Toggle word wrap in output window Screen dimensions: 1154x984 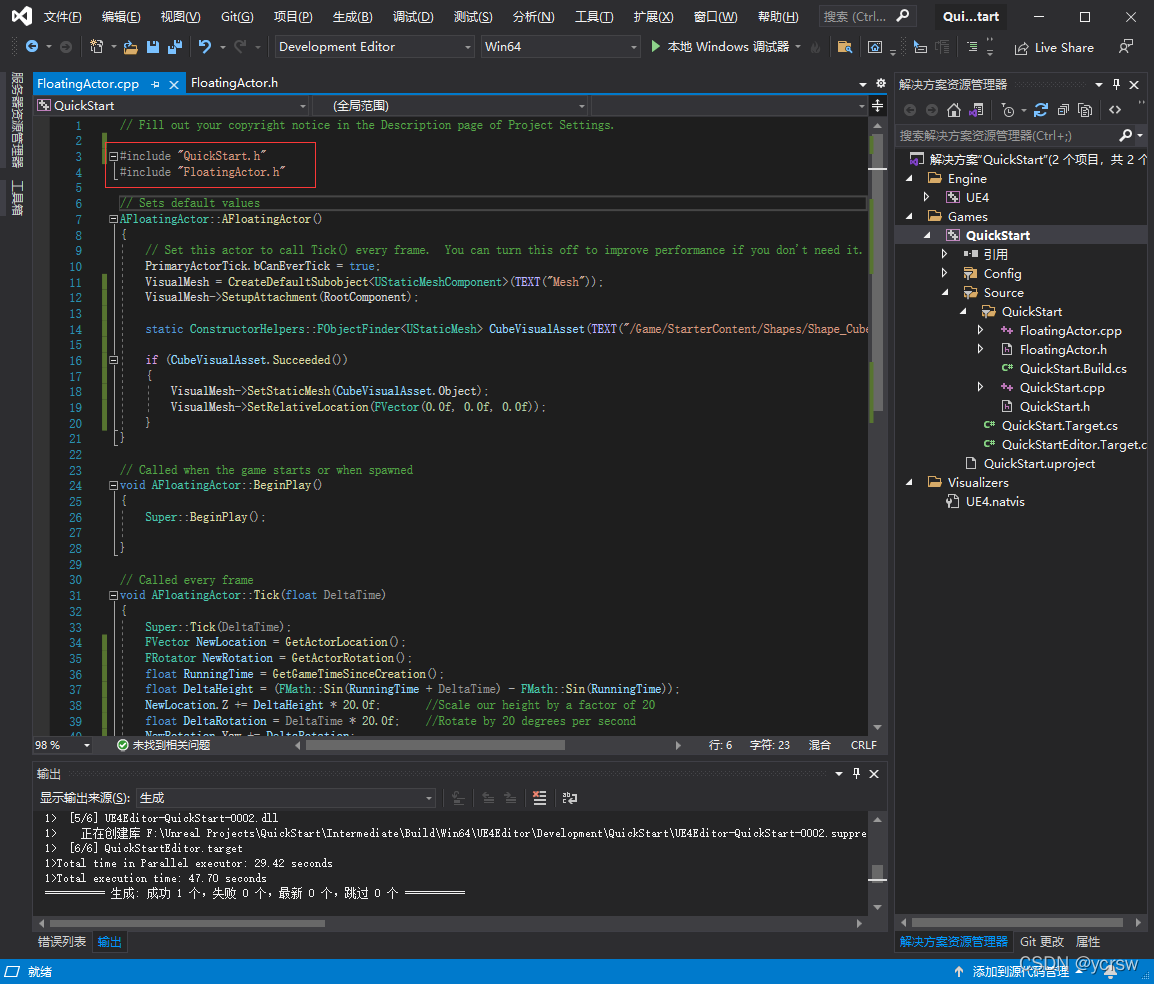click(x=570, y=798)
